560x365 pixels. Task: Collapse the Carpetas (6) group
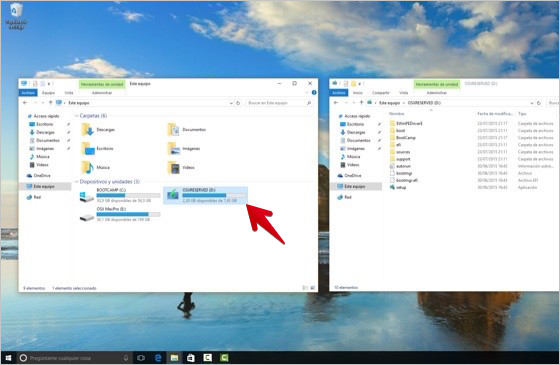[76, 116]
